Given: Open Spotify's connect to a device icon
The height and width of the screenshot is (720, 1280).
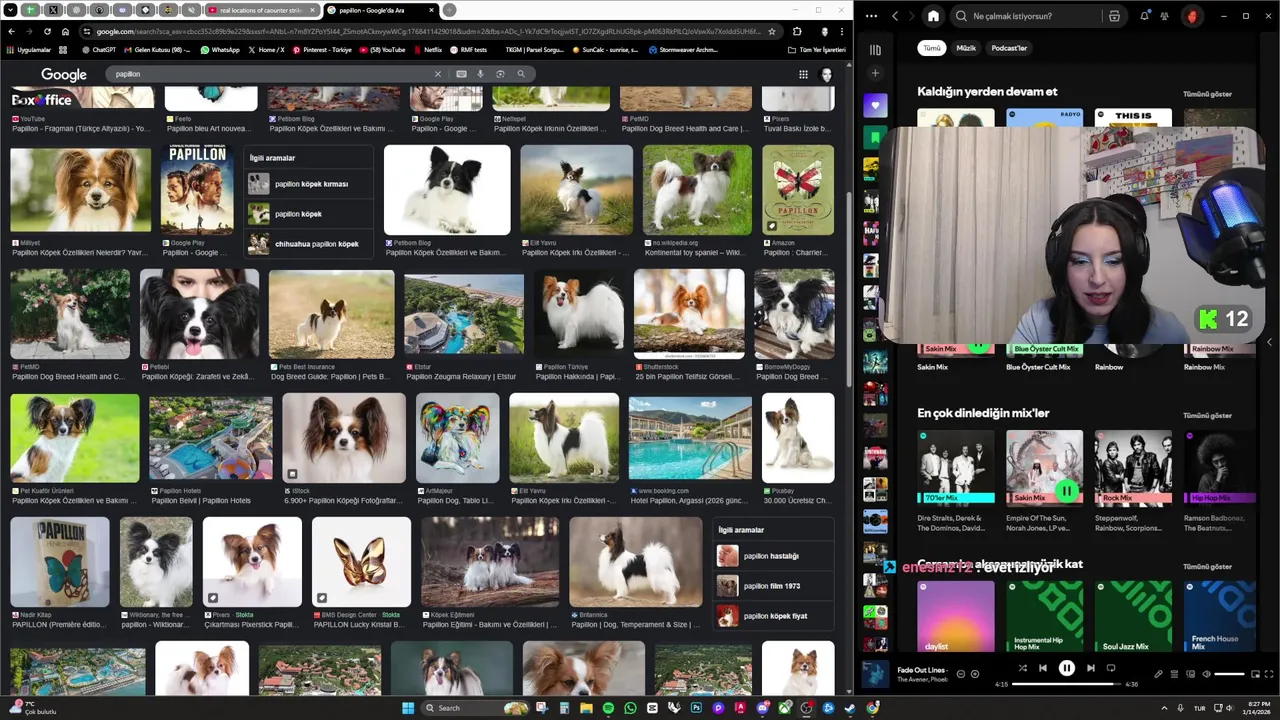Looking at the screenshot, I should coord(1190,674).
